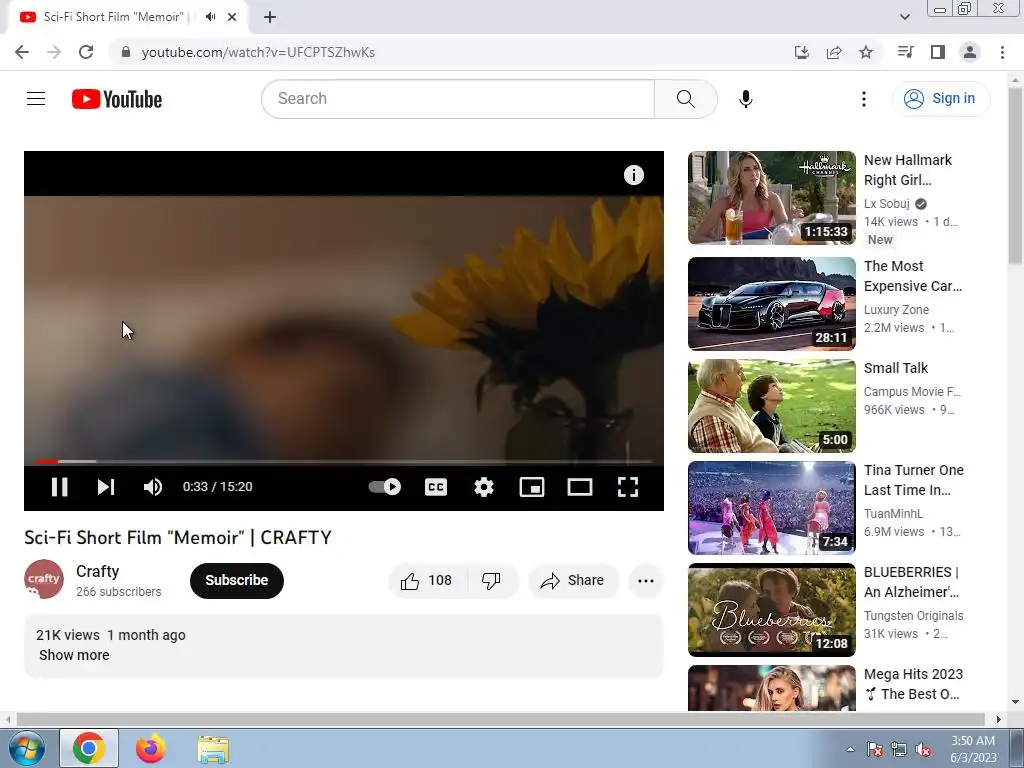The image size is (1024, 768).
Task: Sign in to YouTube
Action: click(x=940, y=99)
